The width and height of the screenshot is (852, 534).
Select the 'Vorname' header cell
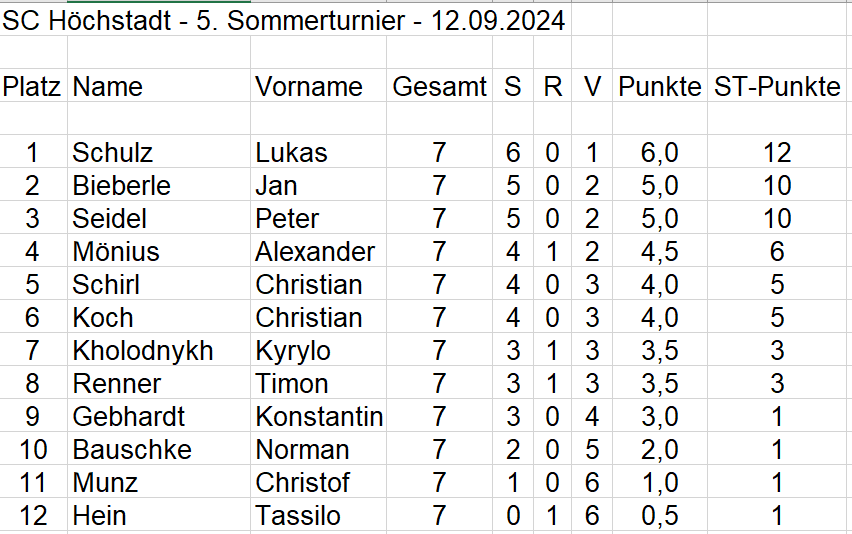coord(308,87)
